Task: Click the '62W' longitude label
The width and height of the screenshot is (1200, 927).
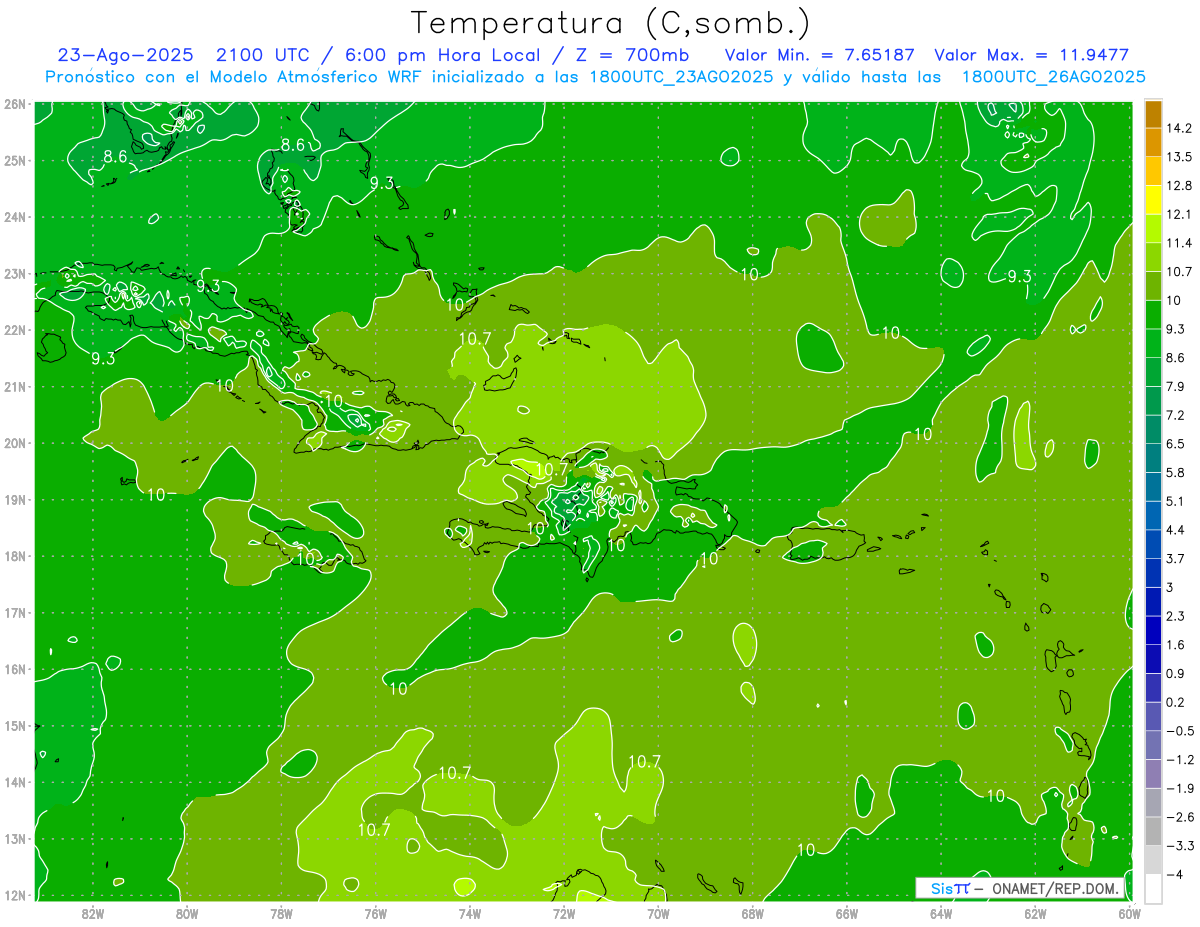Action: [1035, 913]
